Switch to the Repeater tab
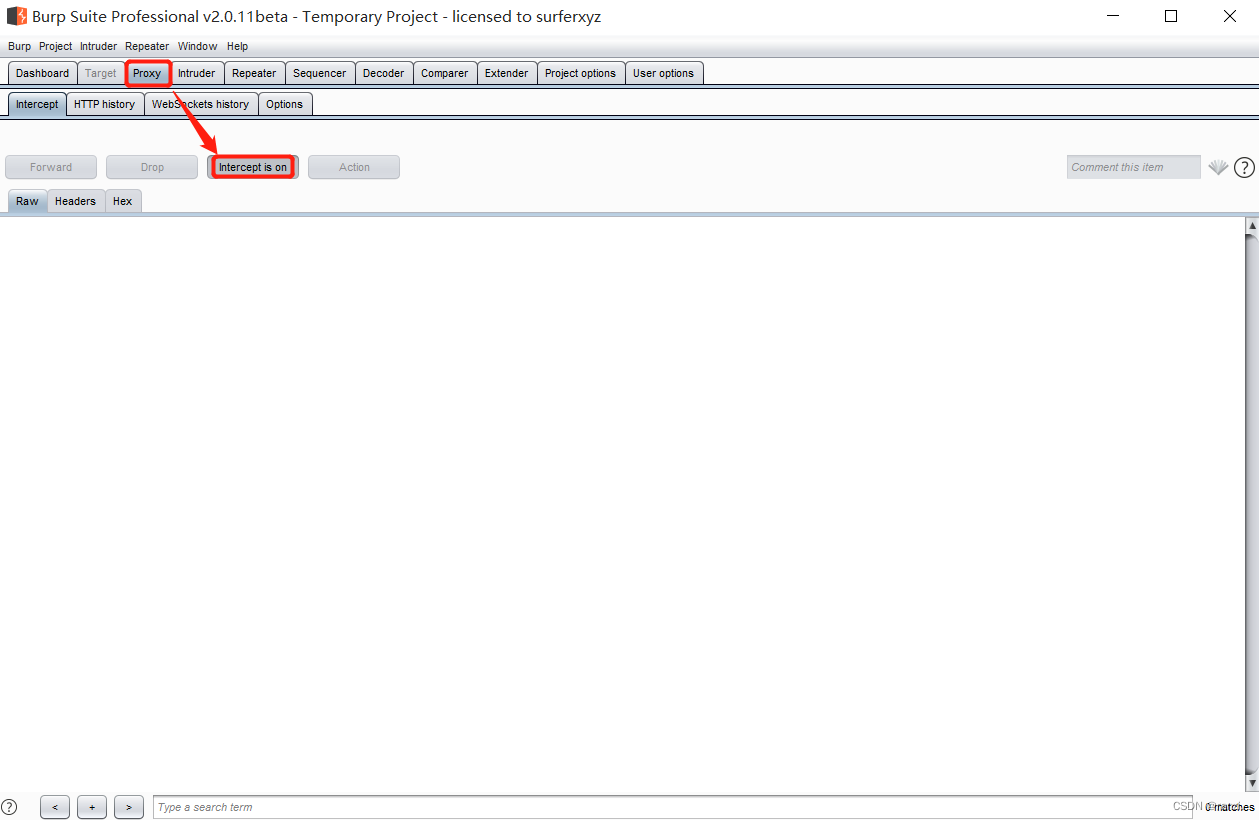 pyautogui.click(x=254, y=73)
